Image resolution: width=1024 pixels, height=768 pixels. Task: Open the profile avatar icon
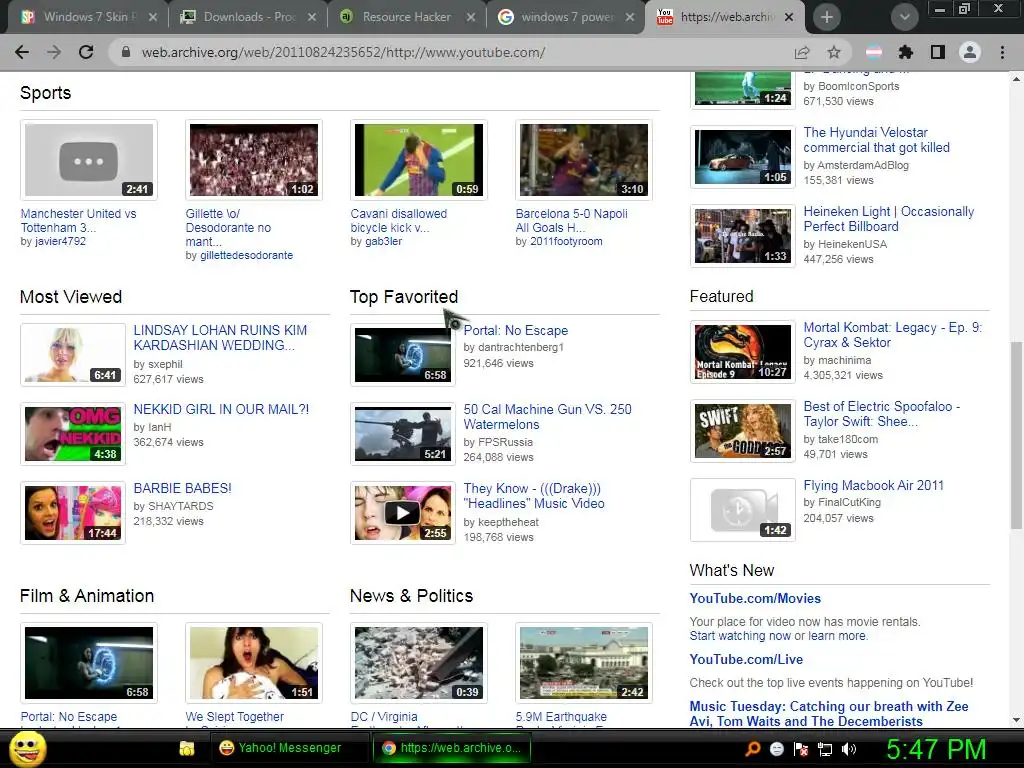pyautogui.click(x=970, y=52)
